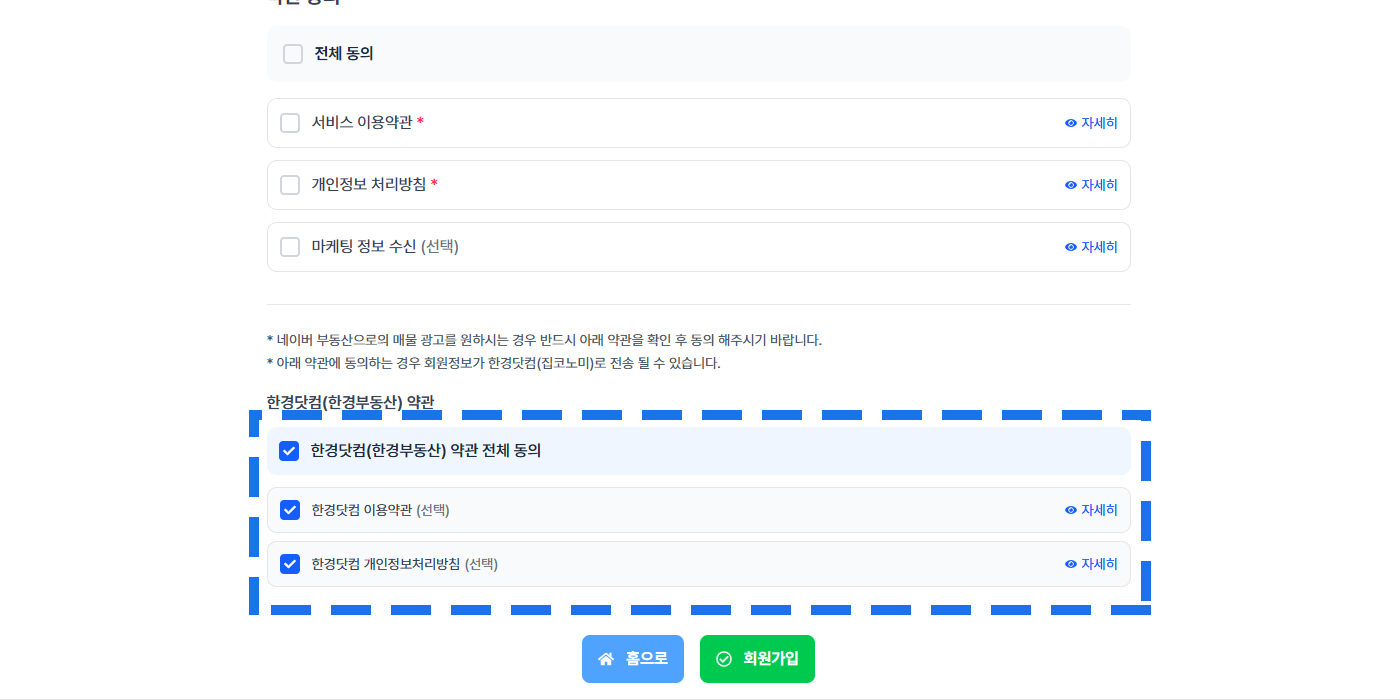
Task: Click the house icon in 홈으로 button
Action: click(x=606, y=659)
